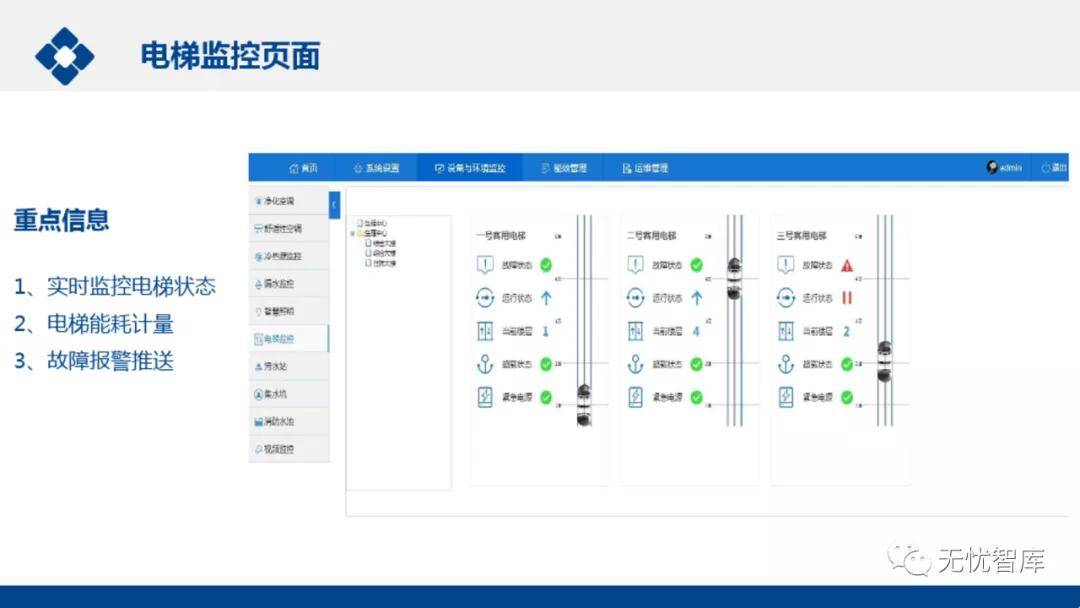This screenshot has width=1080, height=608.
Task: Click the red pause icon on elevator three
Action: pyautogui.click(x=847, y=298)
